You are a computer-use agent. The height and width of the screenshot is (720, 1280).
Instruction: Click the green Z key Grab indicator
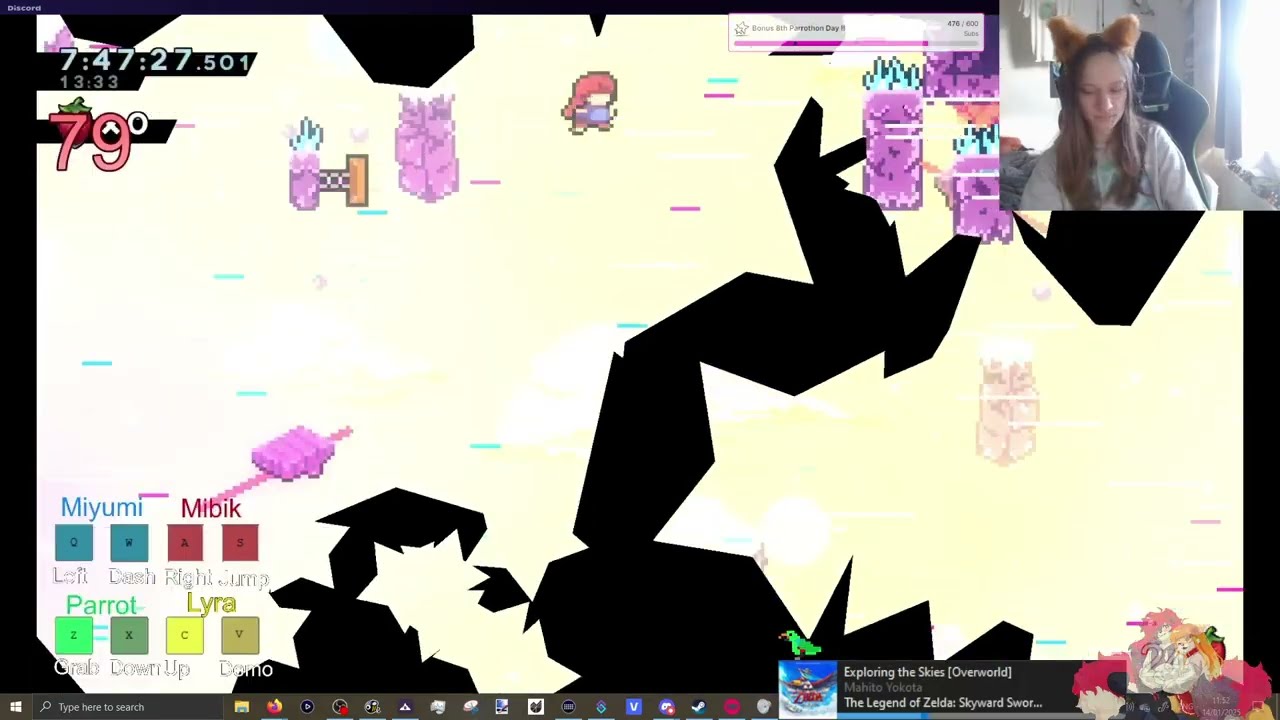pyautogui.click(x=73, y=635)
